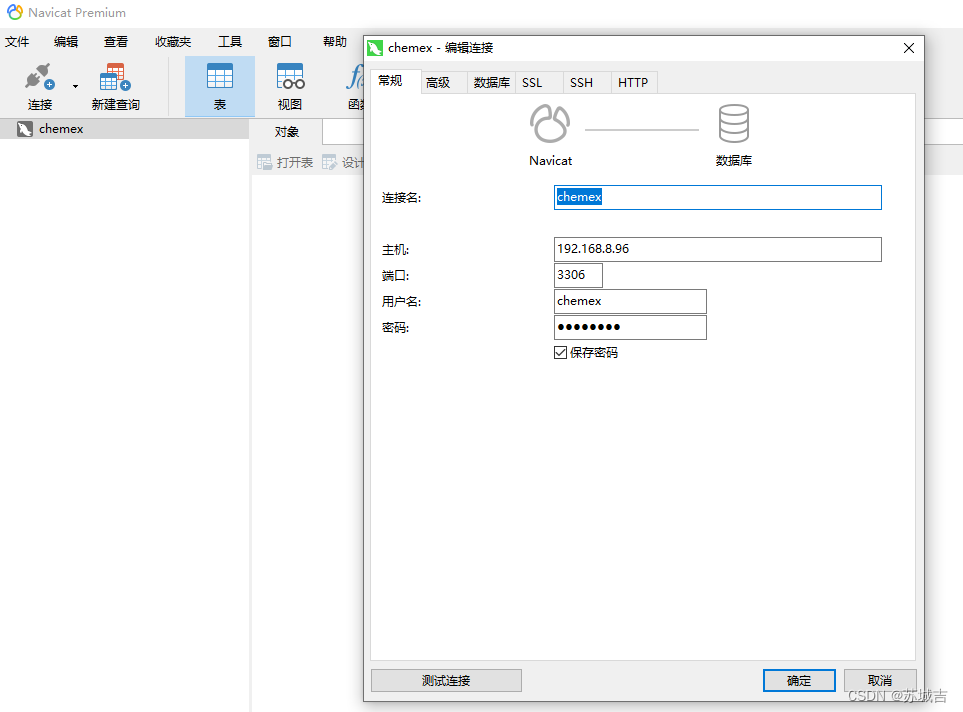Open the 工具 menu
Image resolution: width=963 pixels, height=712 pixels.
(x=229, y=41)
